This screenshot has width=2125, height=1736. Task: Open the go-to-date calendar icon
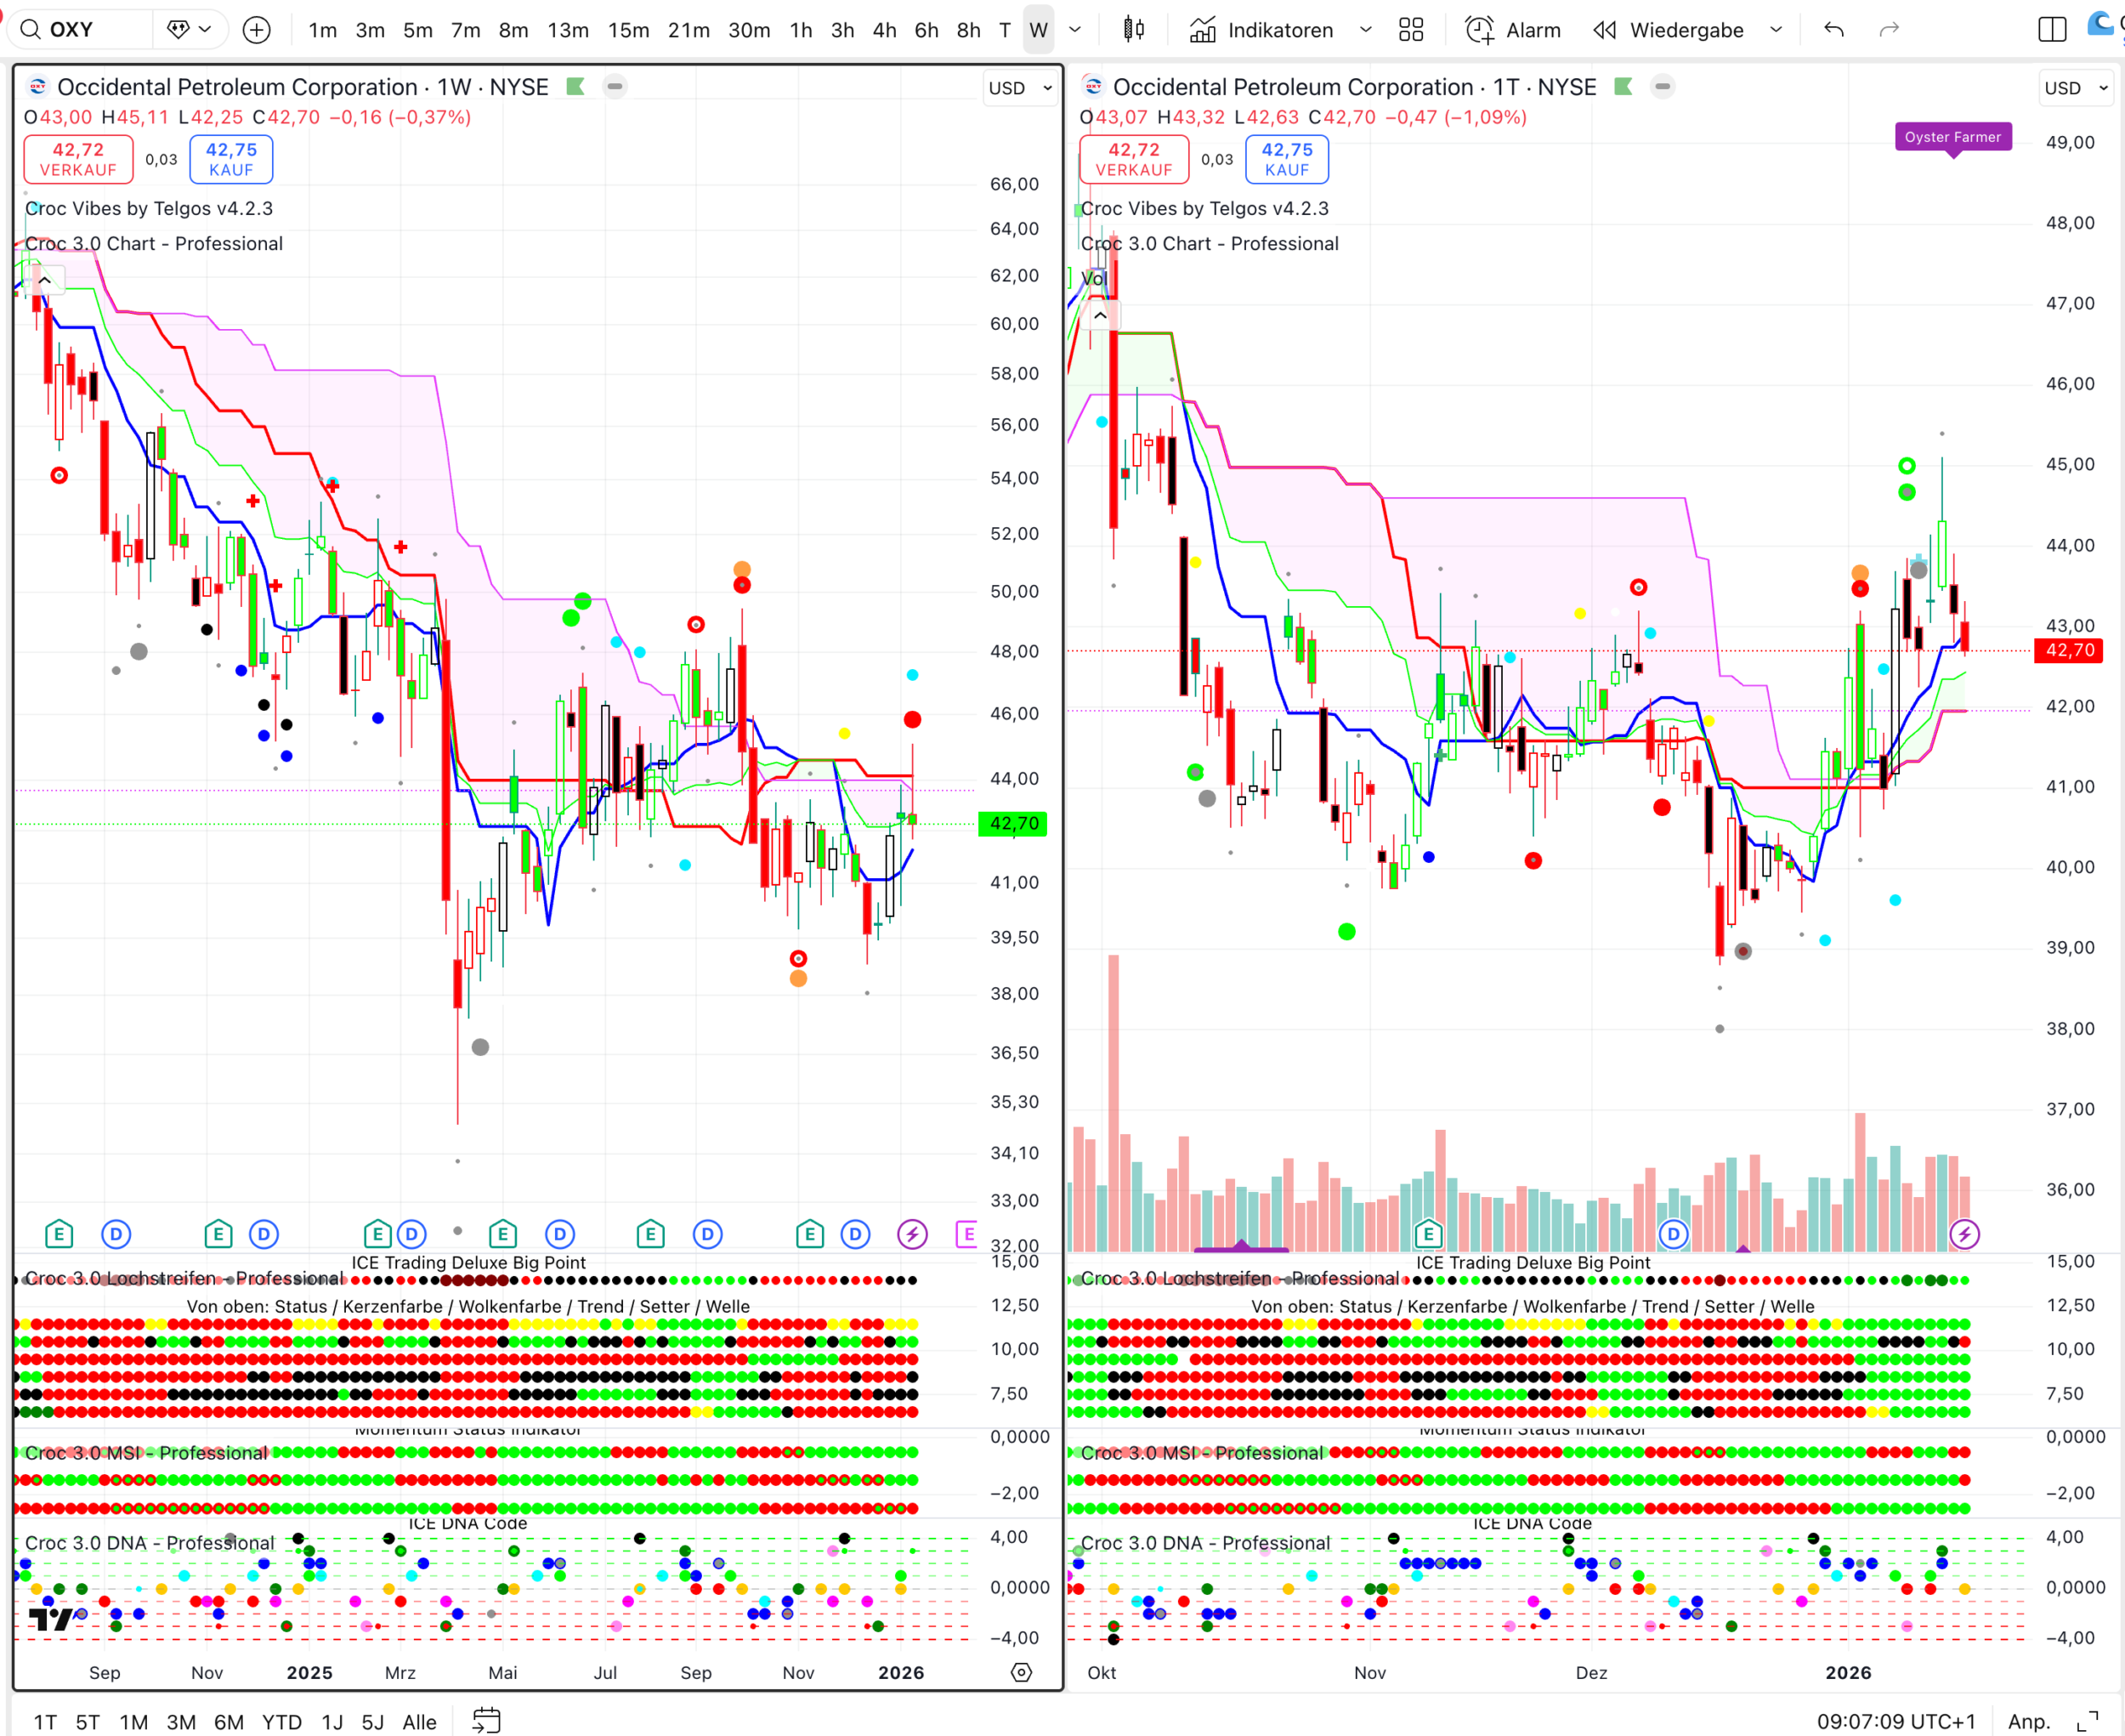click(x=486, y=1720)
